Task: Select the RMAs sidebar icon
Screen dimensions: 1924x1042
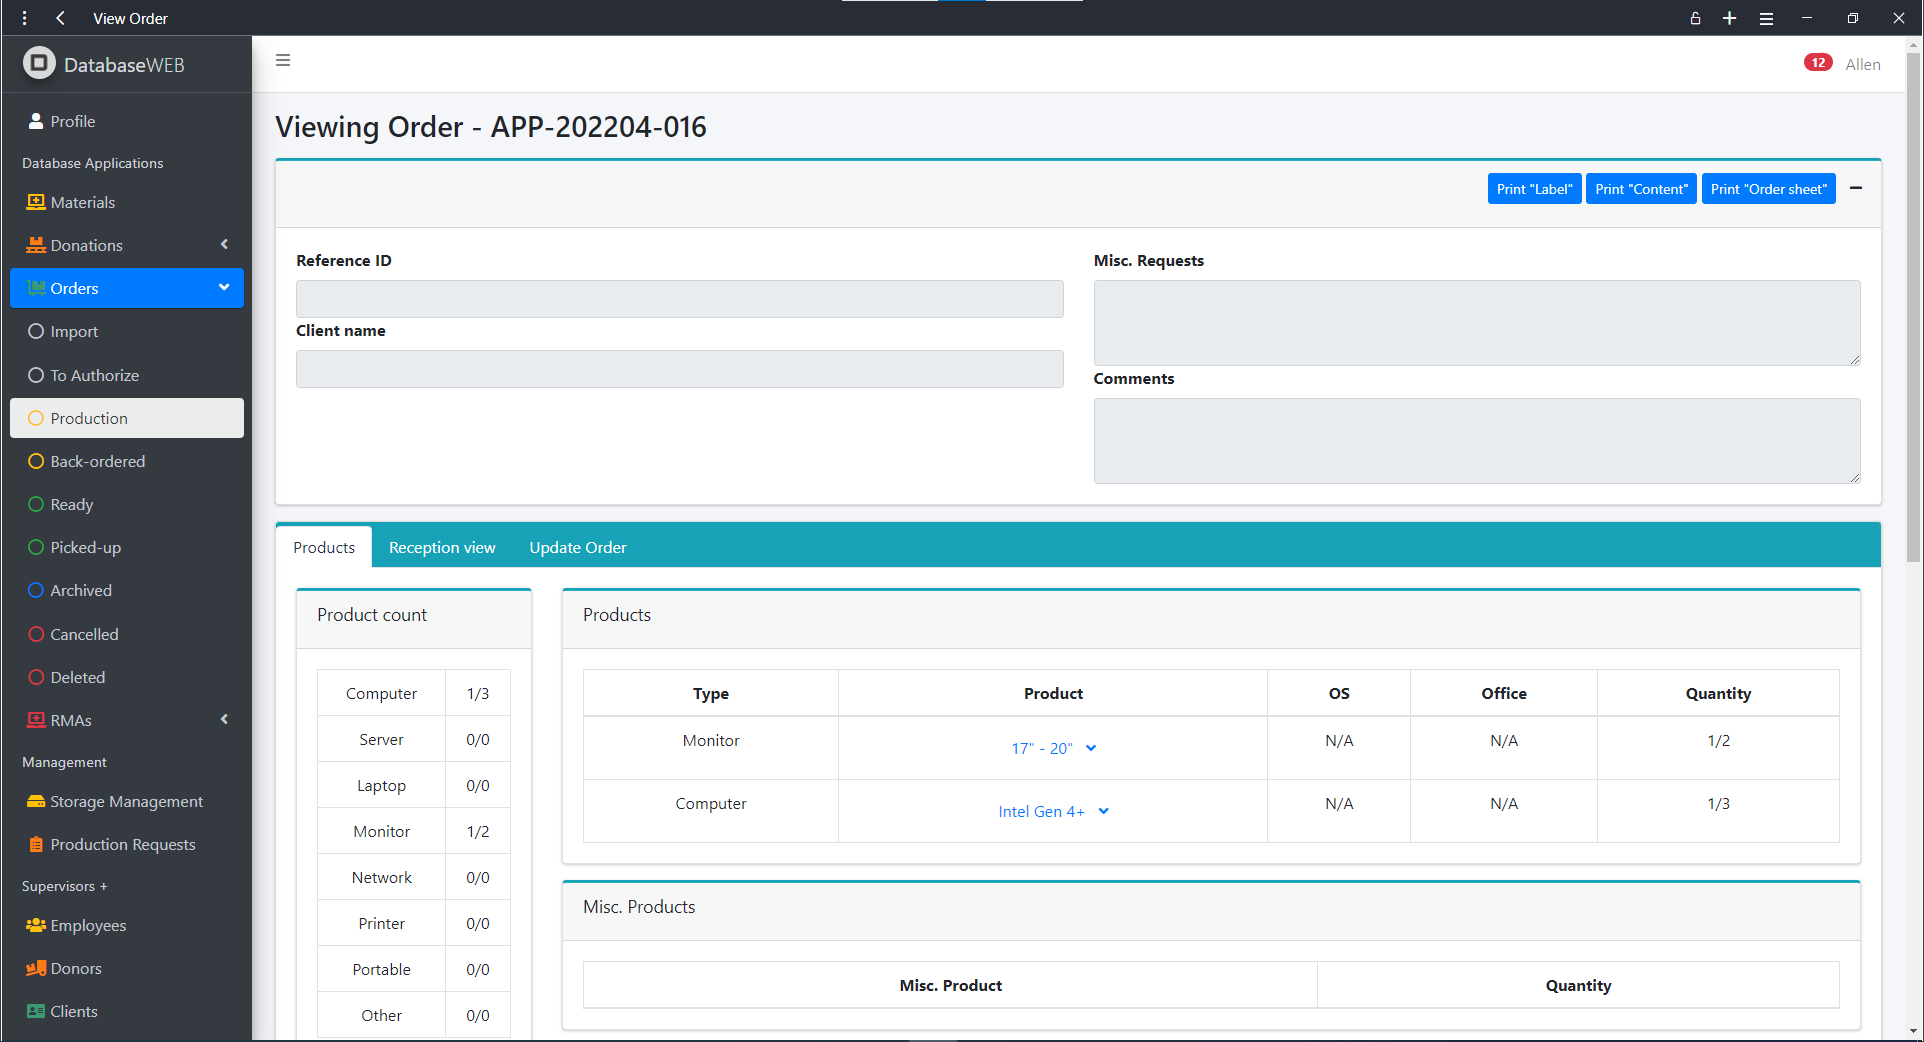Action: (36, 720)
